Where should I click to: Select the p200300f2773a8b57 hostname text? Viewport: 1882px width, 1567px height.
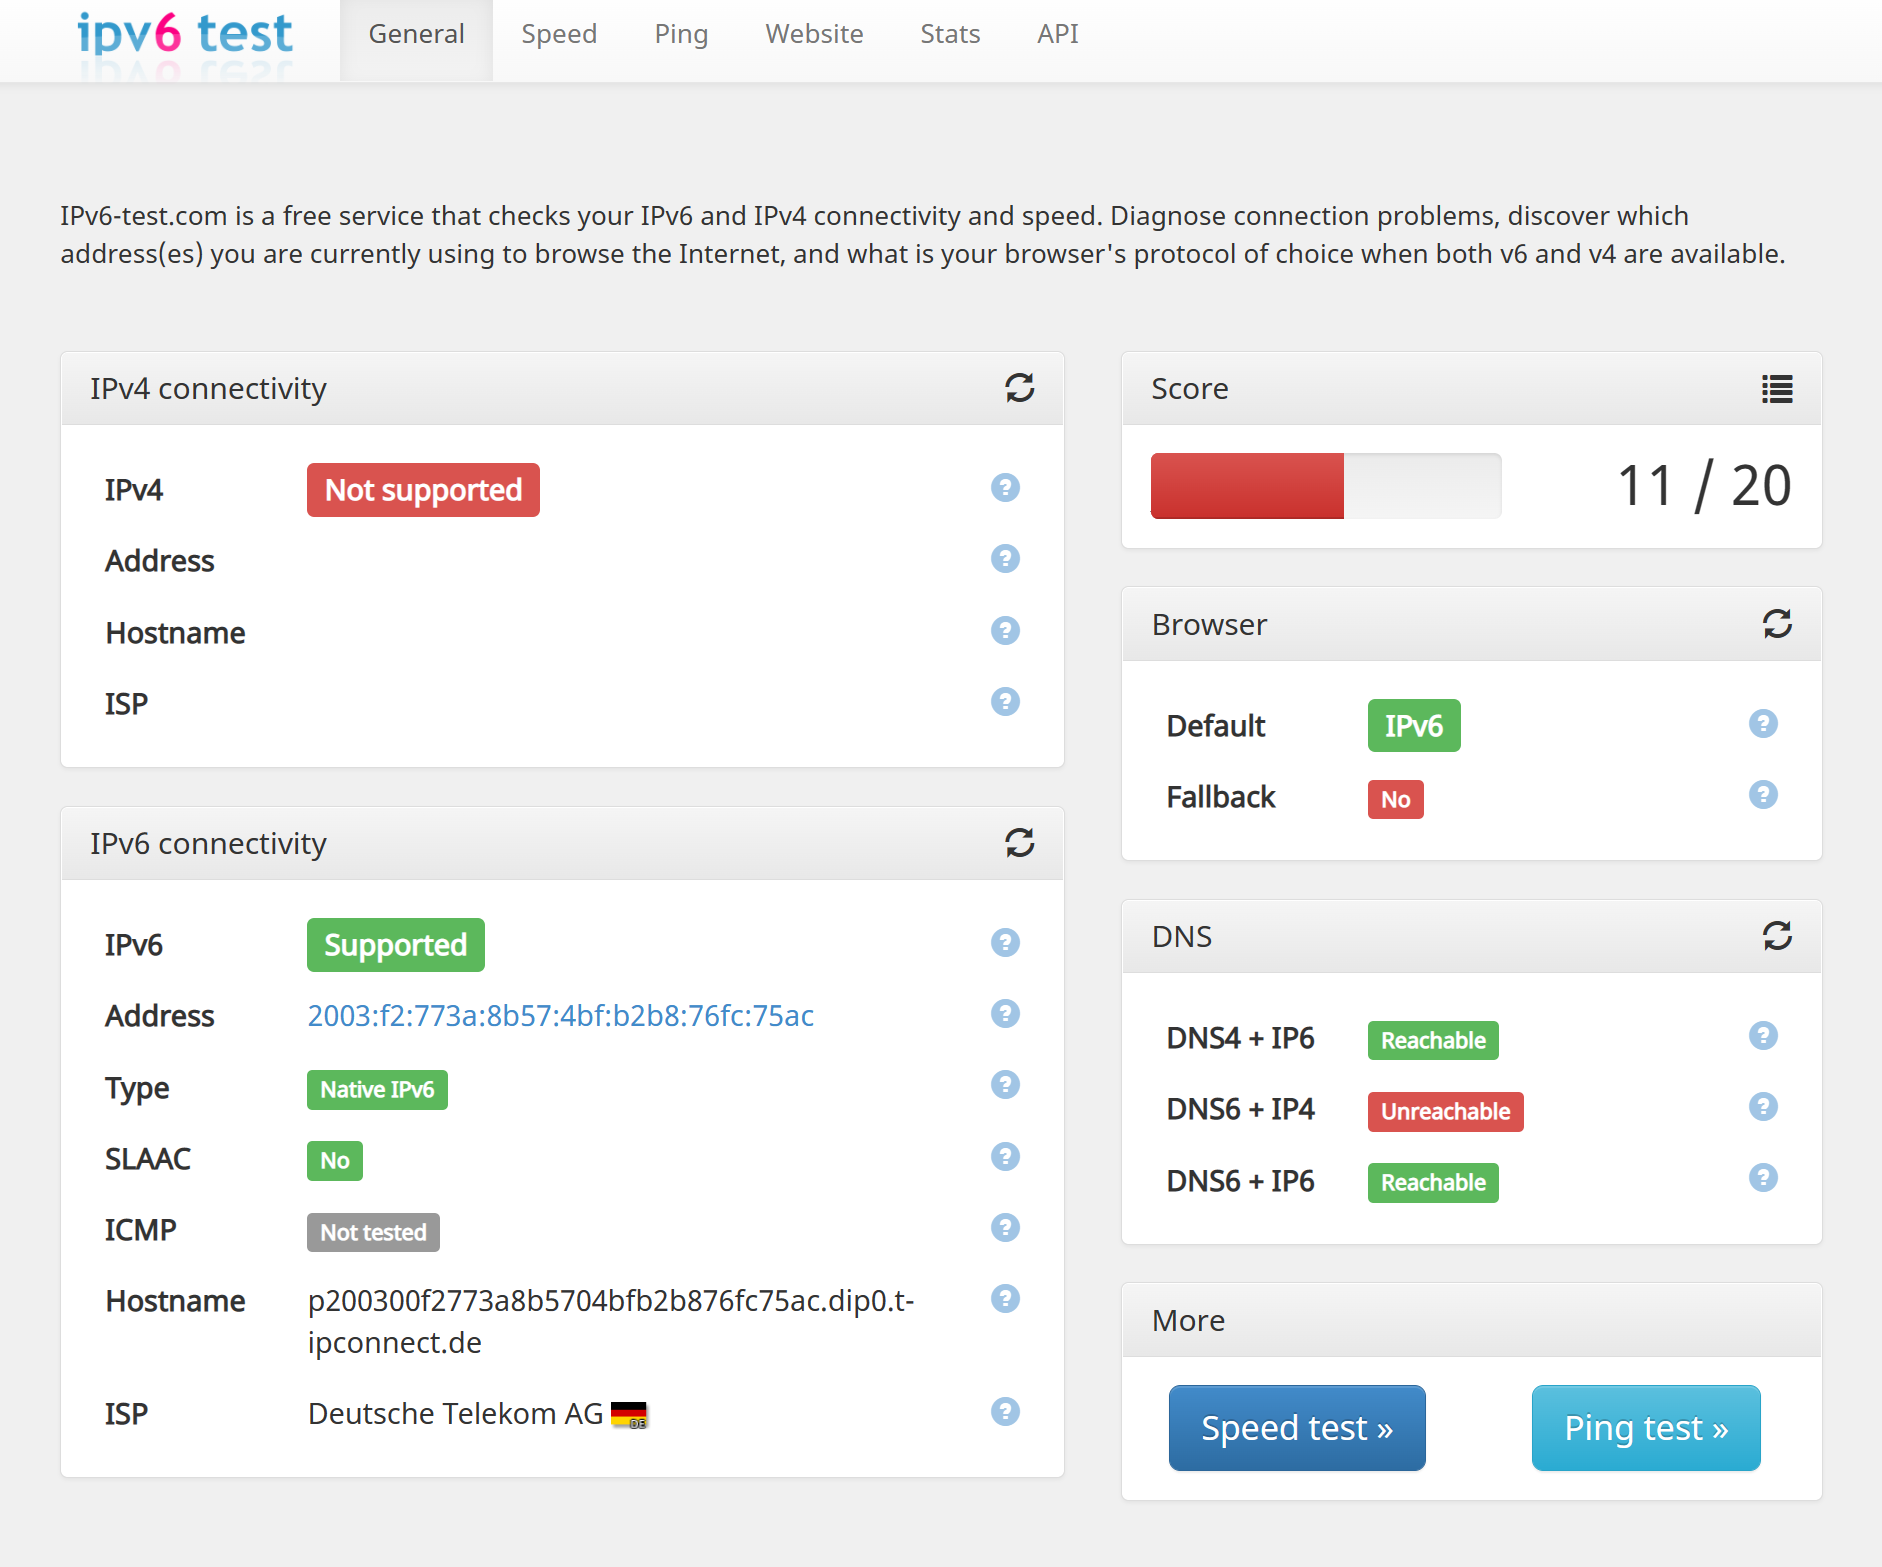611,1321
